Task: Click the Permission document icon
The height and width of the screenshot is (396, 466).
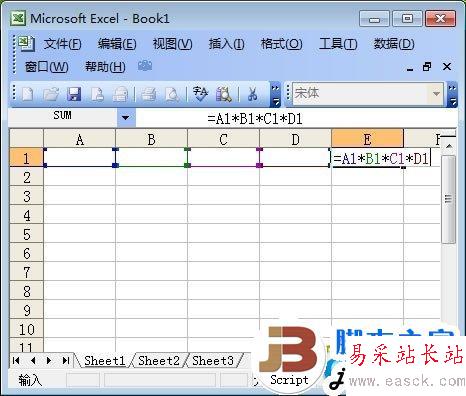Action: click(x=97, y=94)
